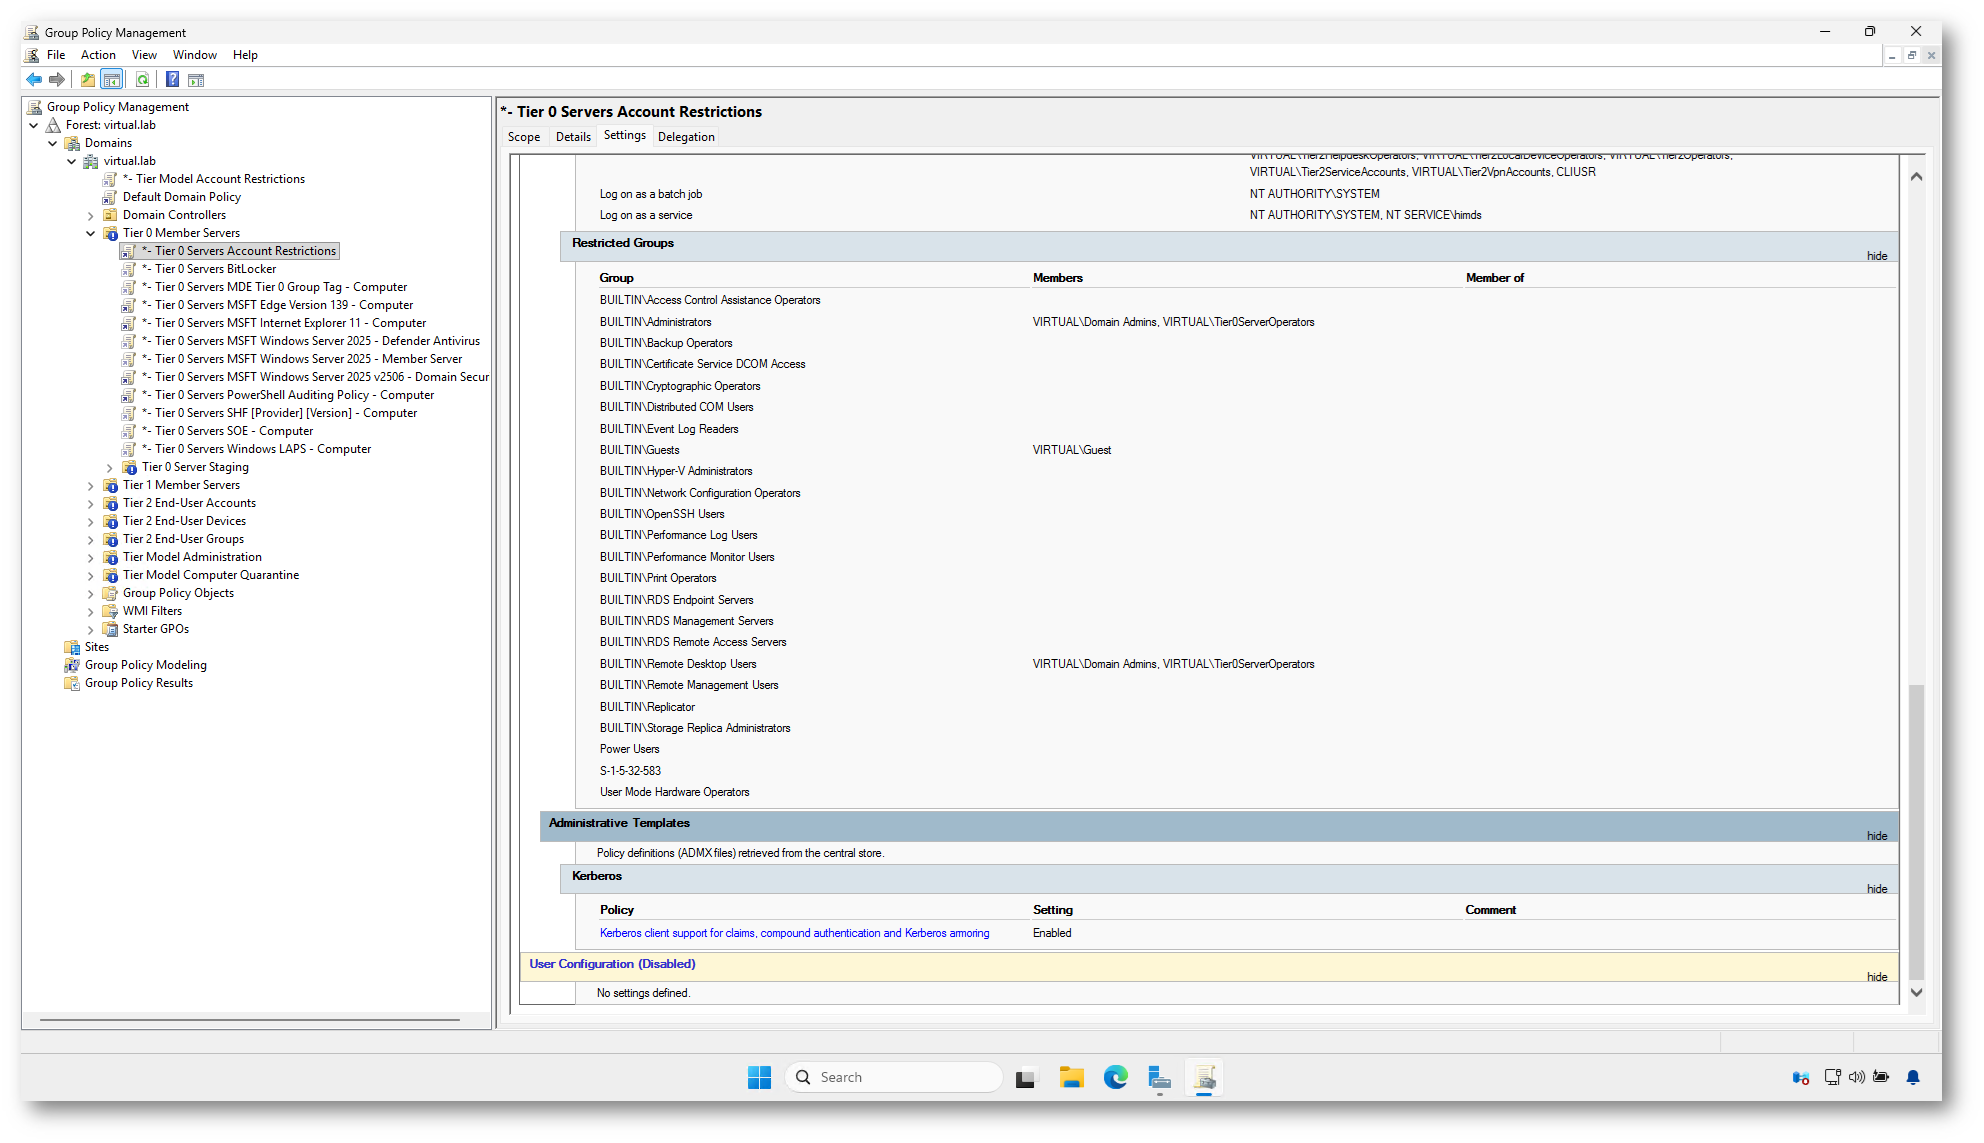Image resolution: width=1984 pixels, height=1143 pixels.
Task: Open Task View from taskbar
Action: 1025,1078
